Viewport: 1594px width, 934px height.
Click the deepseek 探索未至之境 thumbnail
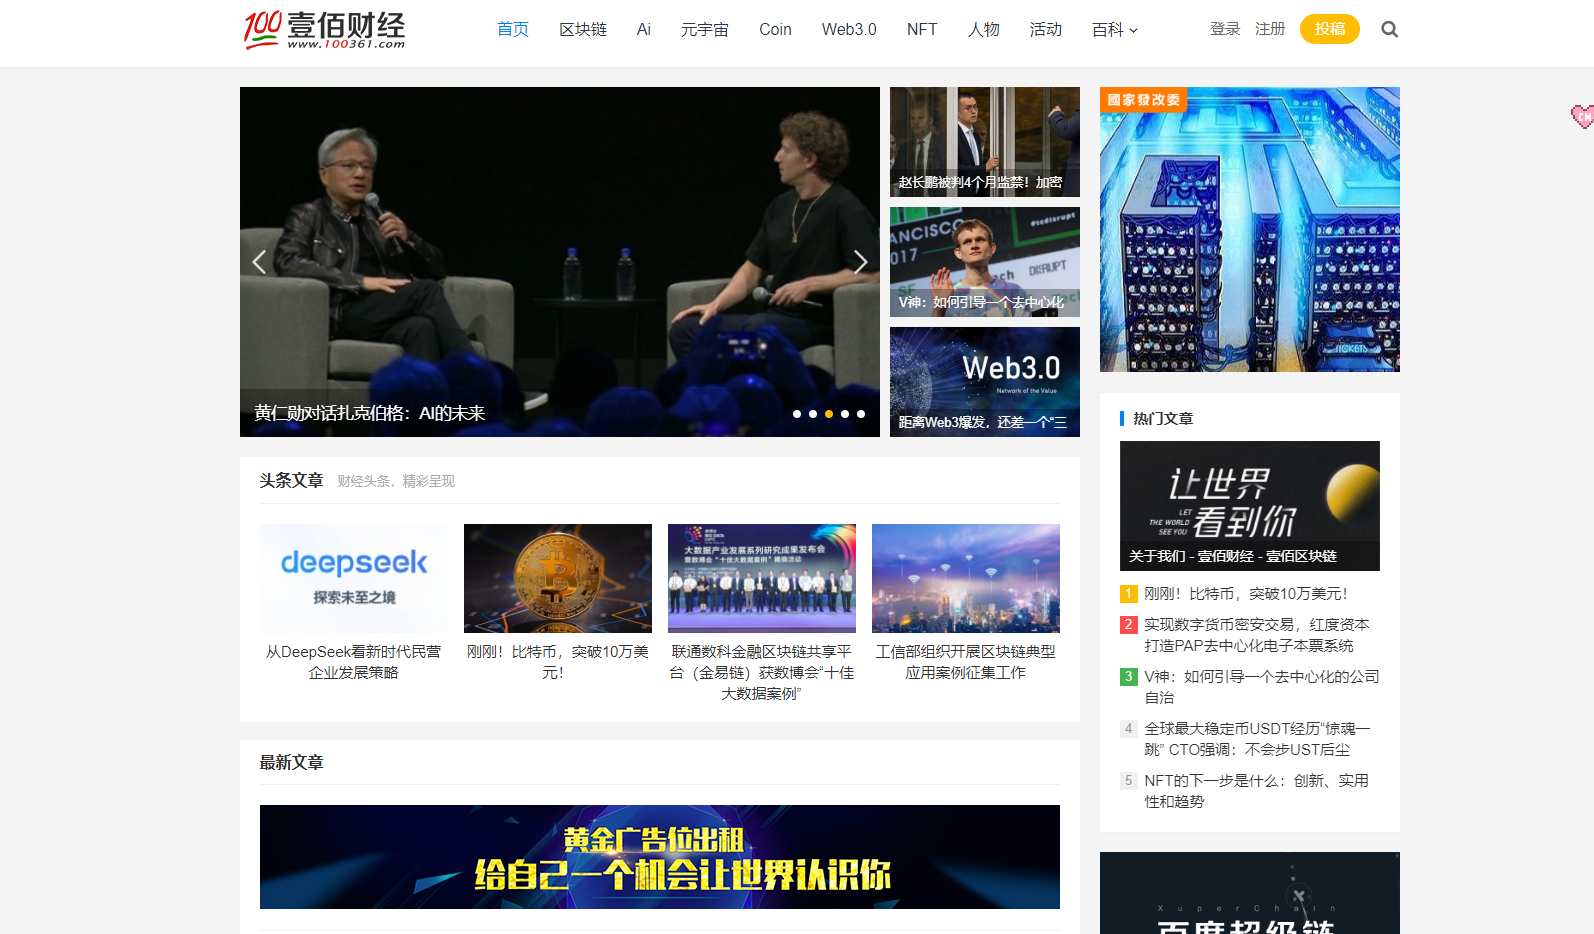pyautogui.click(x=354, y=578)
